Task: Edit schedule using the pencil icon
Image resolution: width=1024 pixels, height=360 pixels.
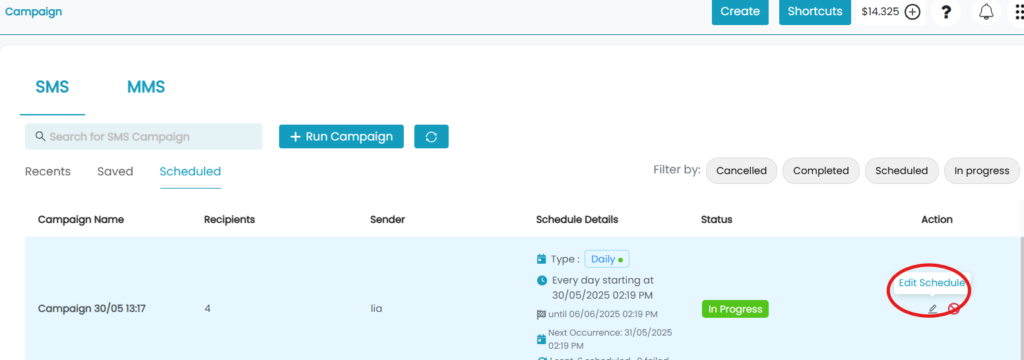Action: [933, 309]
